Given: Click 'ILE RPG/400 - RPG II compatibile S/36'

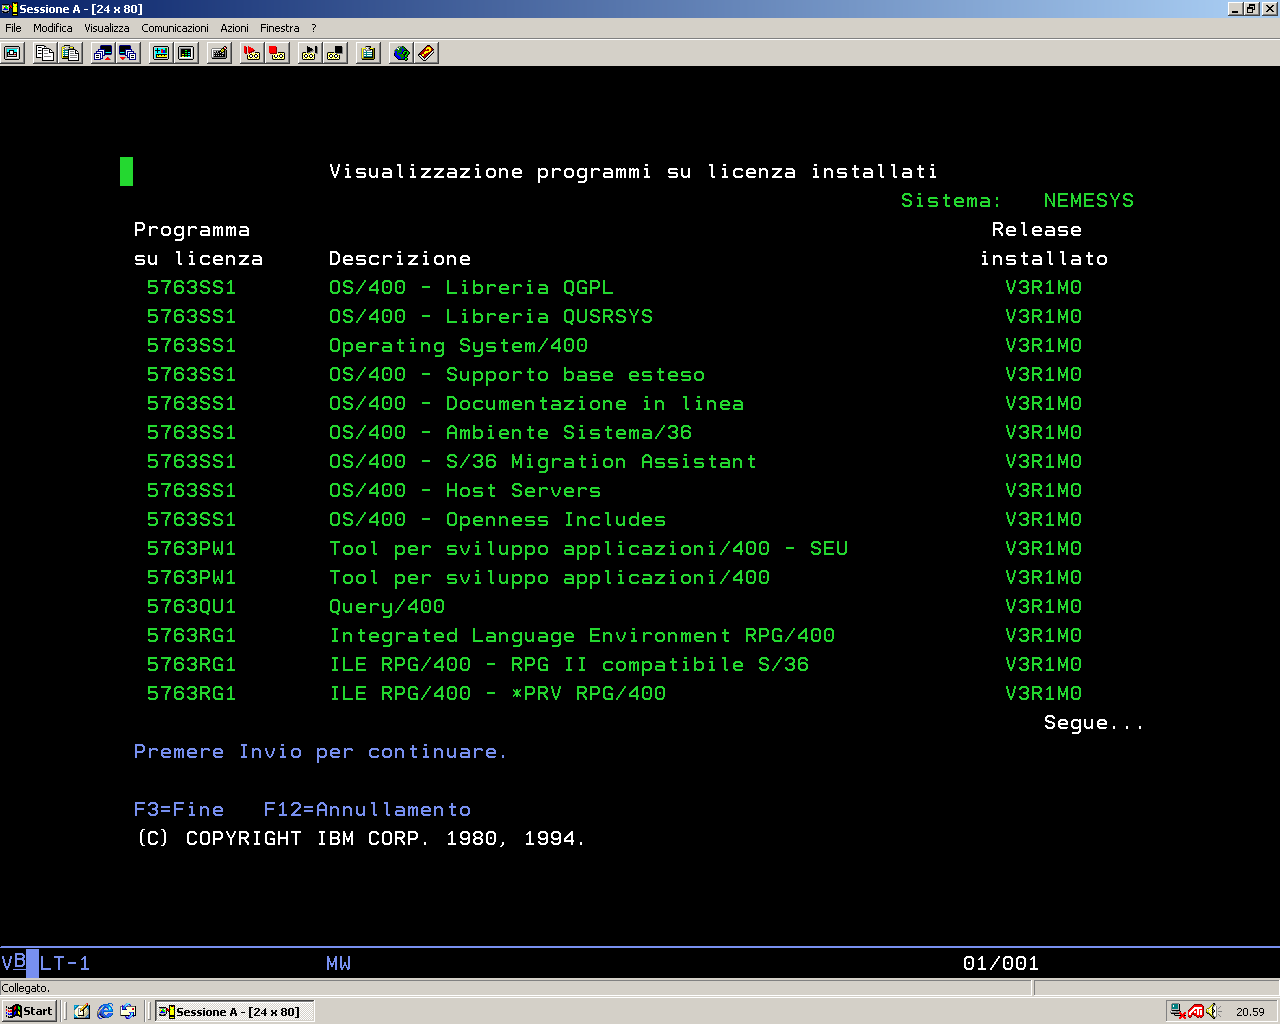Looking at the screenshot, I should 569,664.
